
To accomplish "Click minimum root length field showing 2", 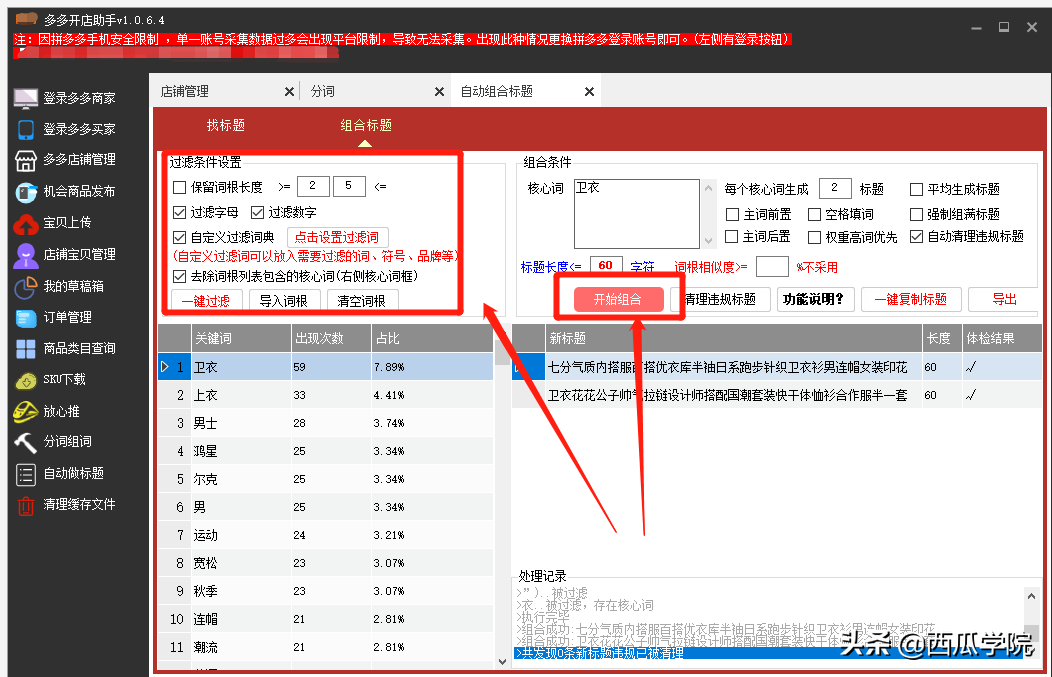I will coord(313,187).
